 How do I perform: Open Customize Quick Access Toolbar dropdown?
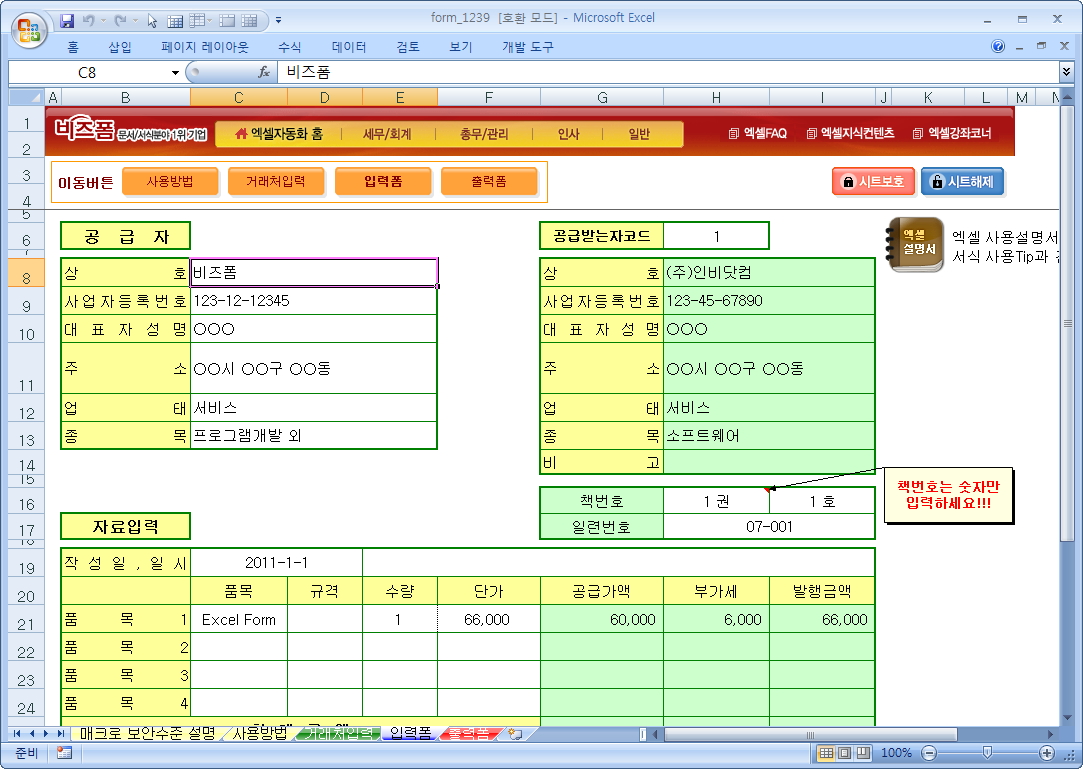click(x=278, y=20)
